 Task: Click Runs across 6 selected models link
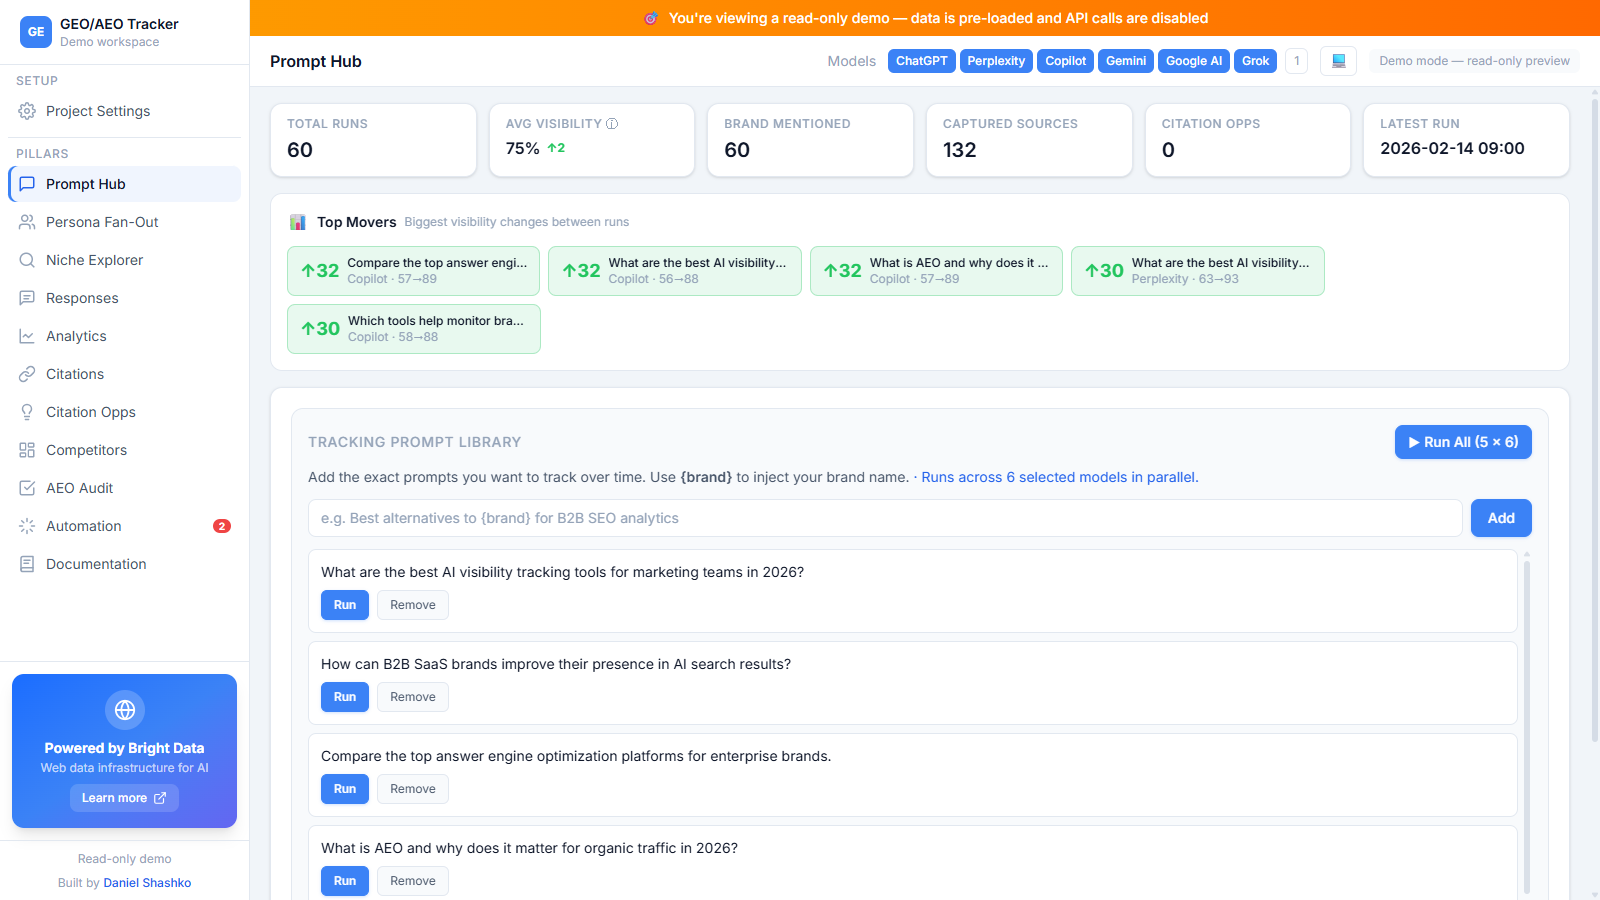click(x=1060, y=477)
